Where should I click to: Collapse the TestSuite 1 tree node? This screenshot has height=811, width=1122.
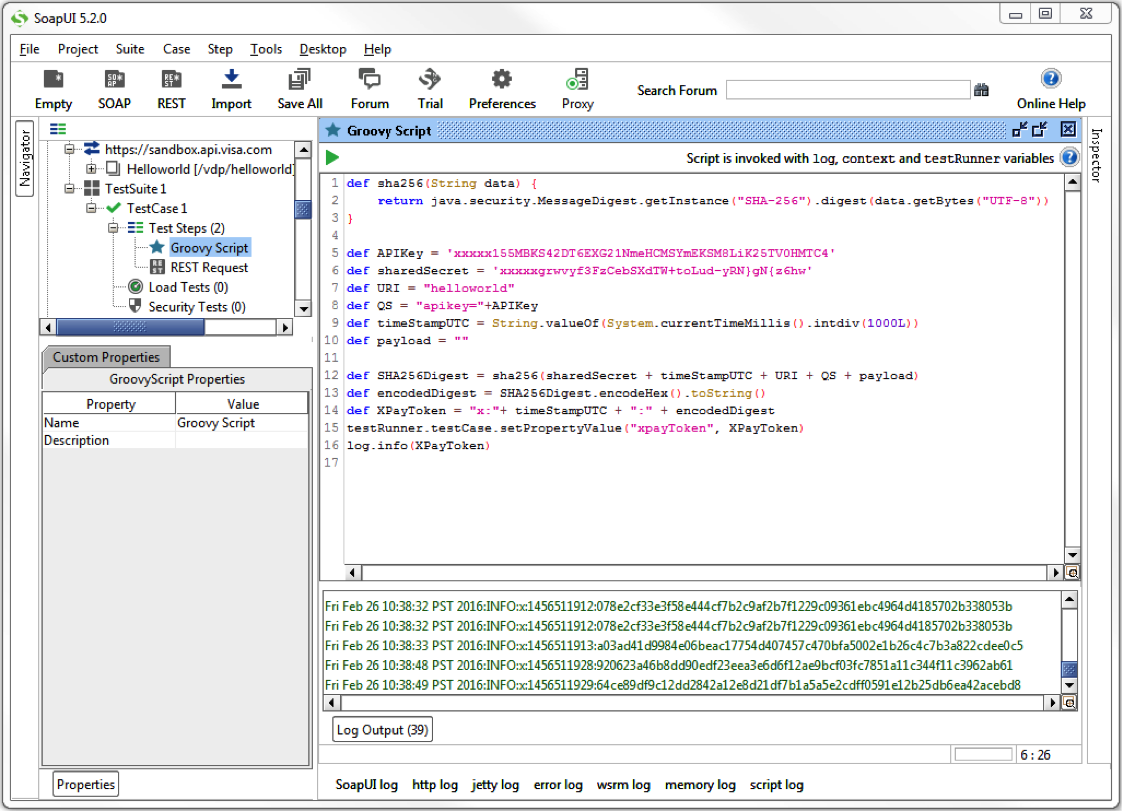71,189
